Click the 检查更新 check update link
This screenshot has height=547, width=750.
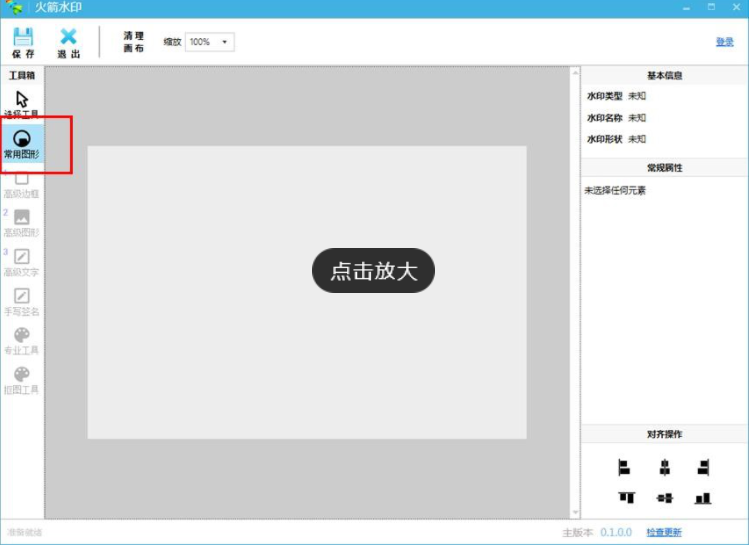coord(663,533)
